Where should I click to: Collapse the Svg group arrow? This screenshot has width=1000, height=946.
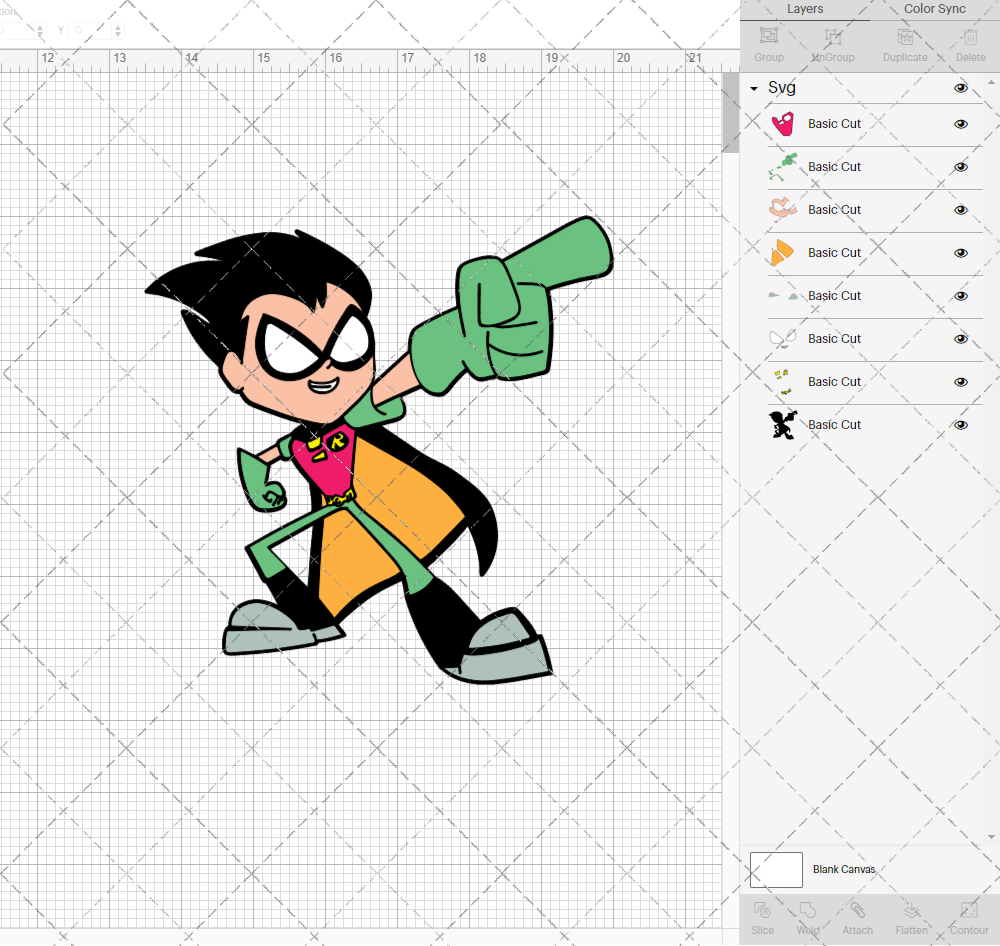754,89
